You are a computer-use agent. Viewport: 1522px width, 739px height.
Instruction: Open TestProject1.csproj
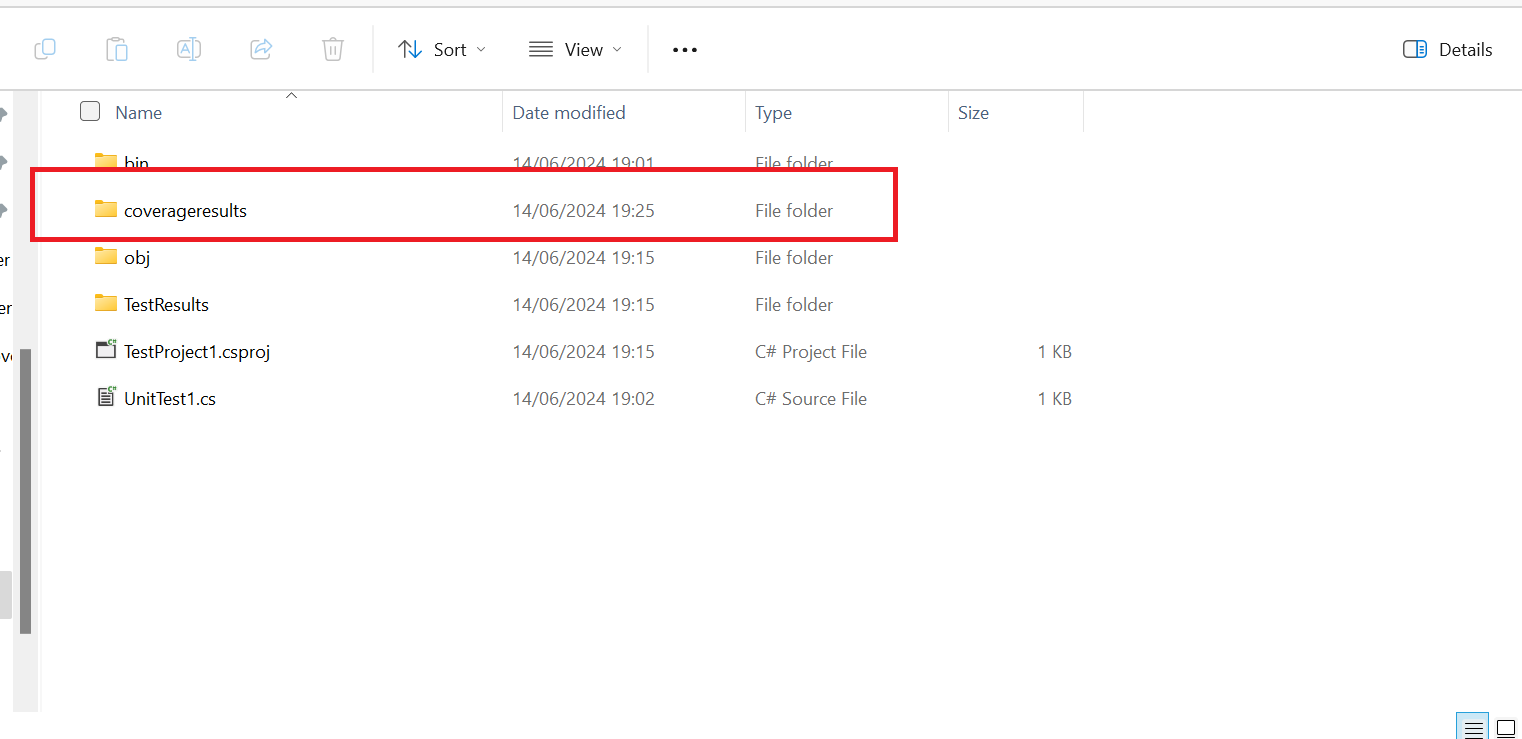tap(196, 351)
